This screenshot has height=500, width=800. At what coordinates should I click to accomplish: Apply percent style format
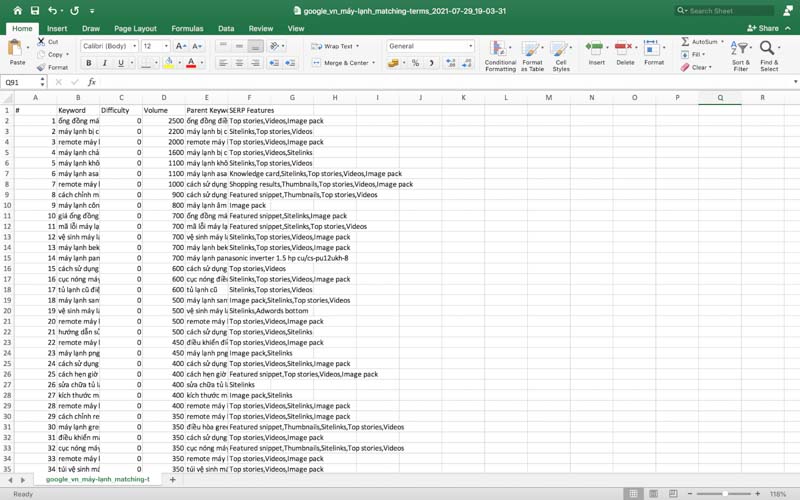415,63
